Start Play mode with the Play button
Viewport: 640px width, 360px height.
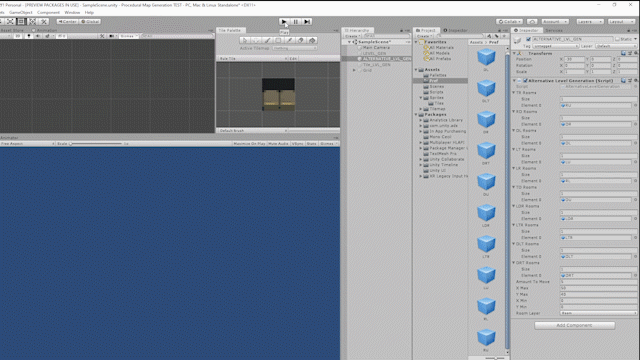(x=284, y=22)
